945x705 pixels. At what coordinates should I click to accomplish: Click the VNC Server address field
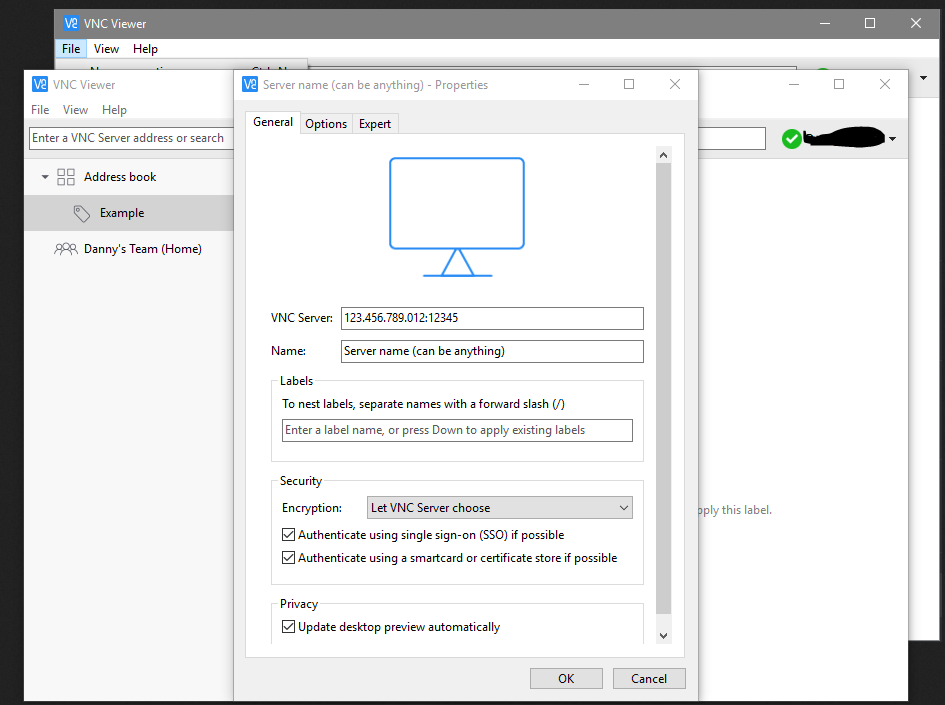coord(492,318)
